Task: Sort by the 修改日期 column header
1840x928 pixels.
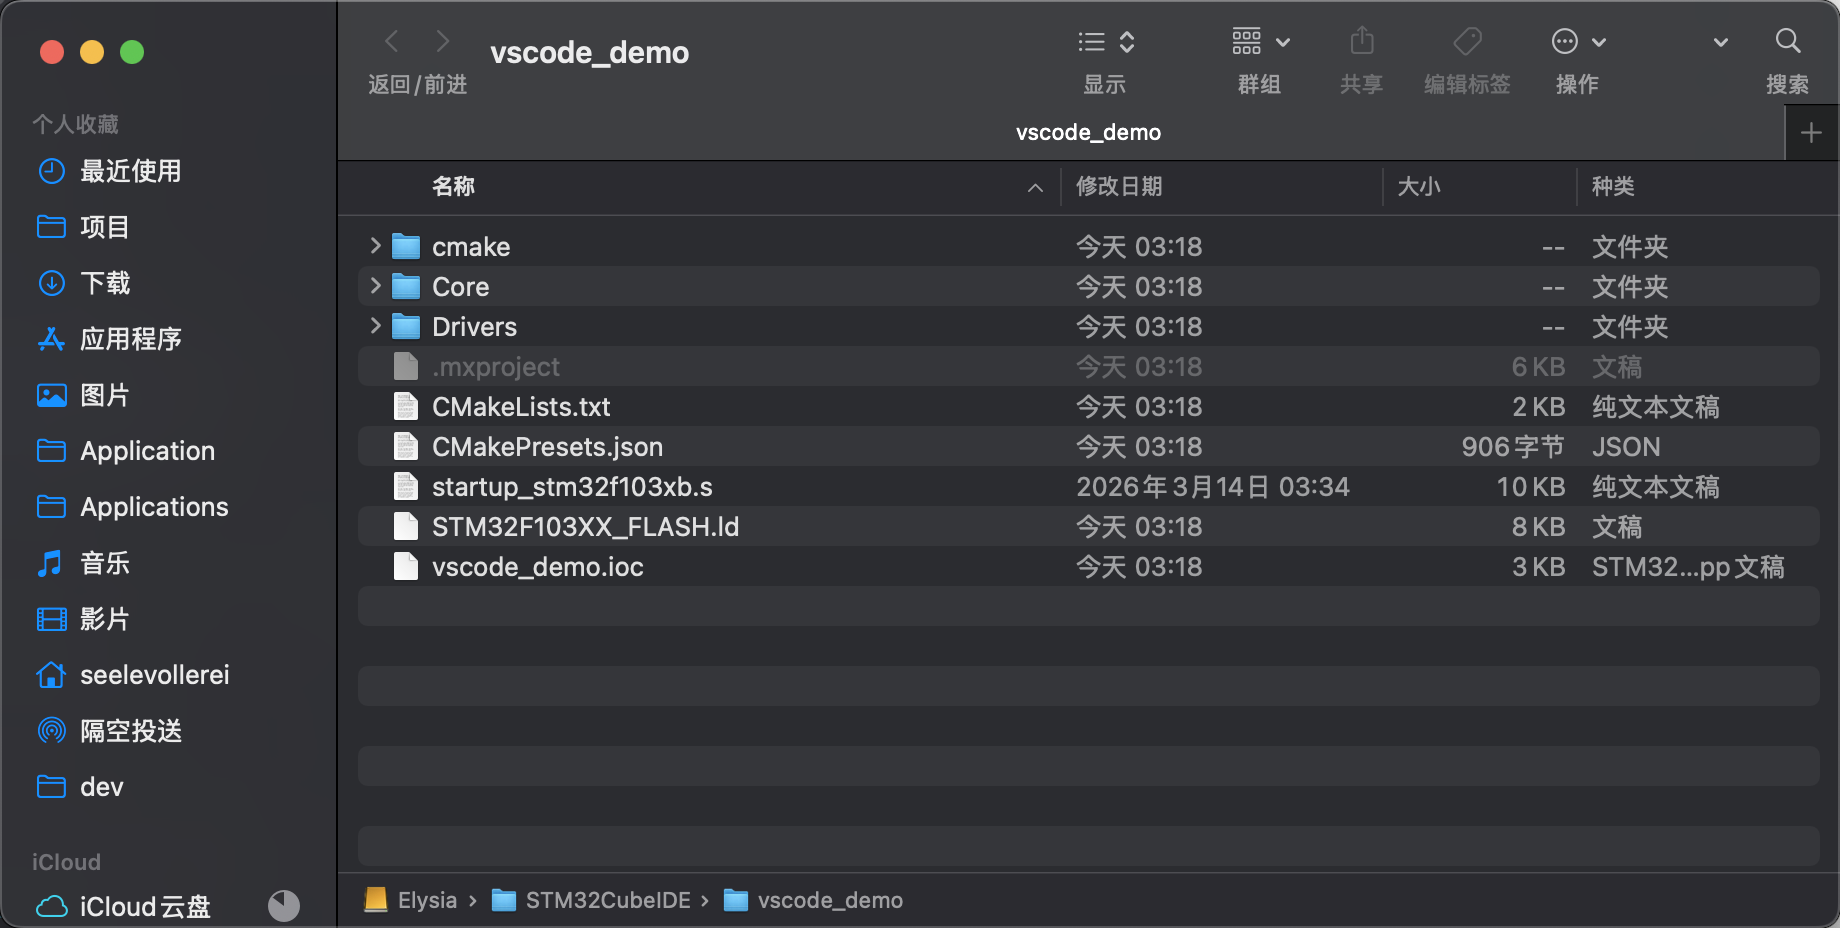Action: click(1119, 187)
